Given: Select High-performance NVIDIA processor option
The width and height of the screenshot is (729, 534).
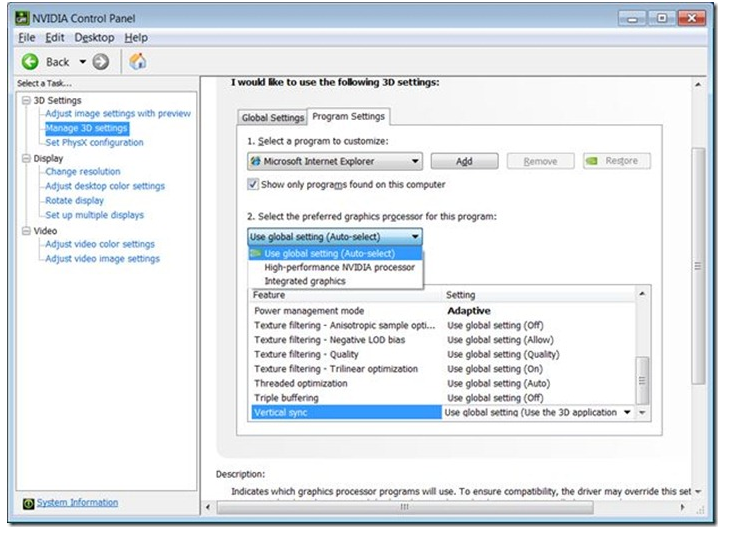Looking at the screenshot, I should 339,267.
